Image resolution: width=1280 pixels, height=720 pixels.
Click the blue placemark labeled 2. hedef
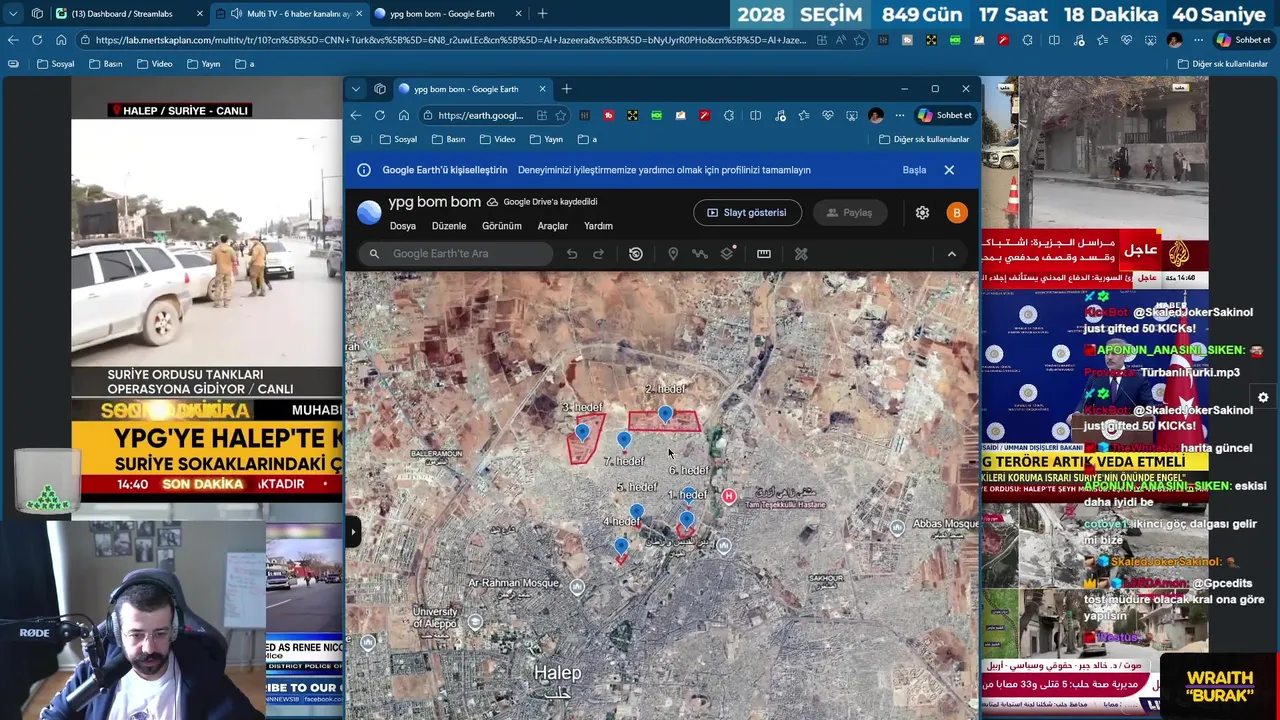[x=666, y=414]
